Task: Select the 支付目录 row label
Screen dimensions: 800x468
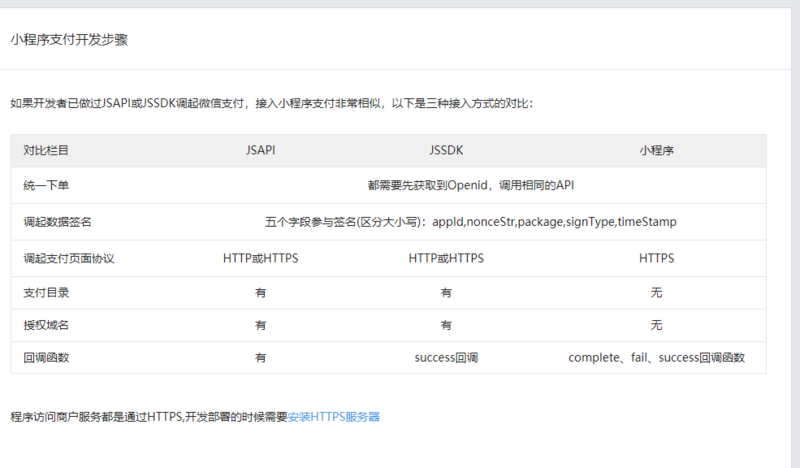Action: pos(46,293)
